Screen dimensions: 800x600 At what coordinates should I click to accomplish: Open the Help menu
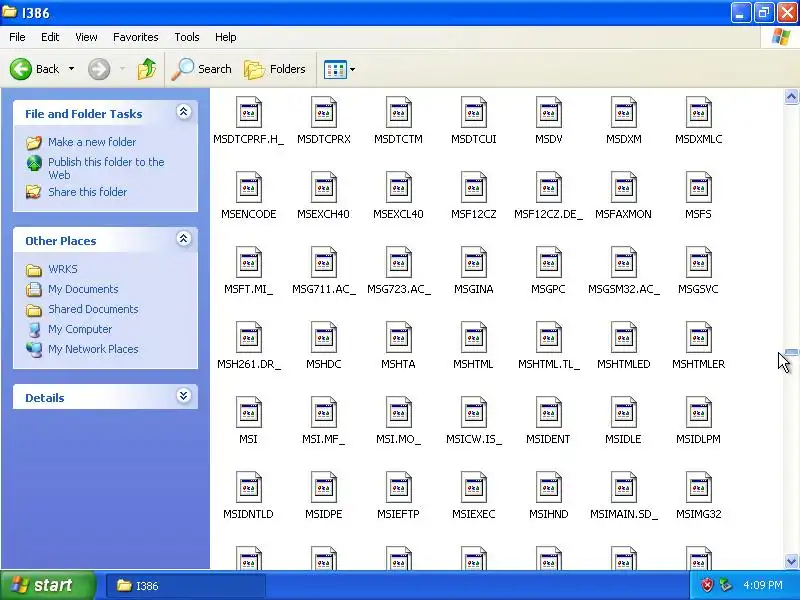tap(226, 37)
